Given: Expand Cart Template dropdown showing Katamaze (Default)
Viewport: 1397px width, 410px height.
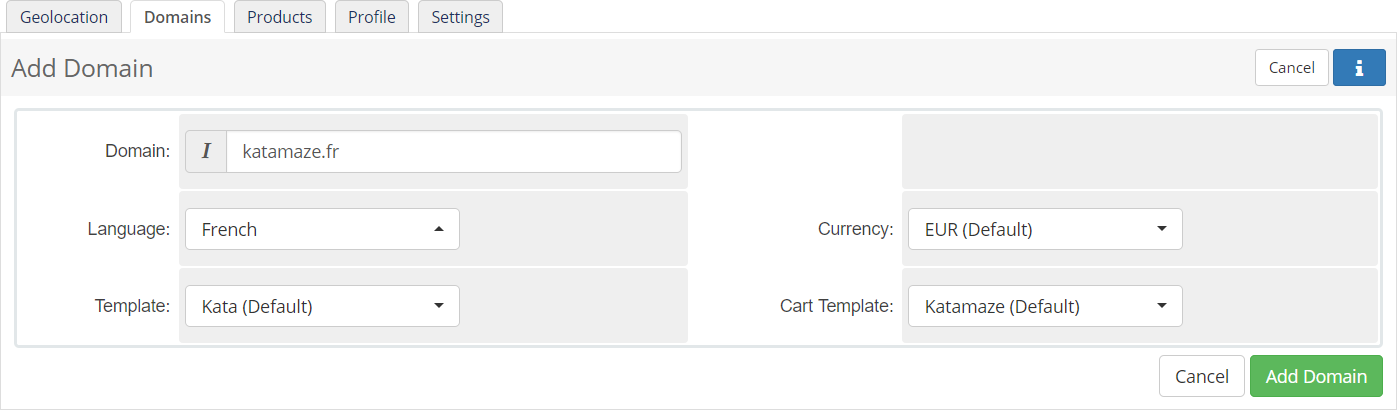Looking at the screenshot, I should (1045, 306).
